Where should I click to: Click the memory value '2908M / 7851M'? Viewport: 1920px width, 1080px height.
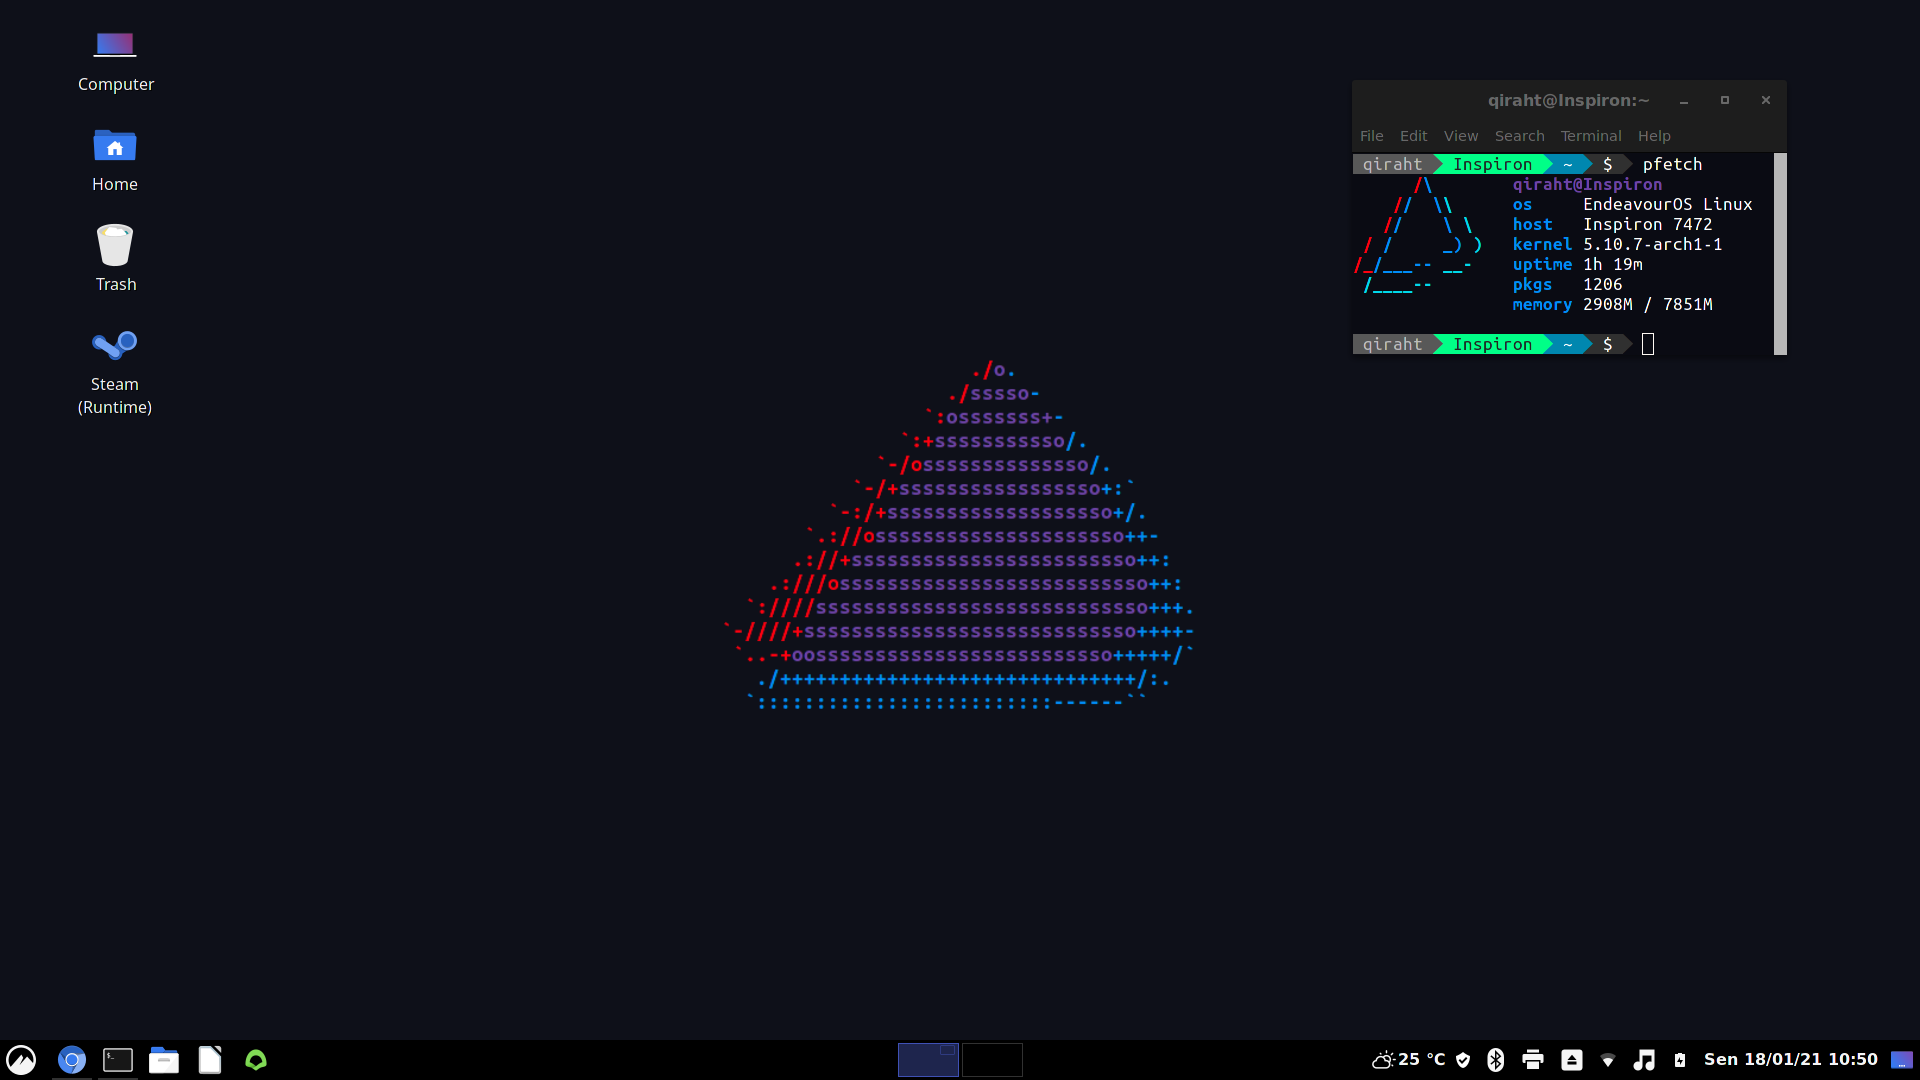[x=1648, y=304]
